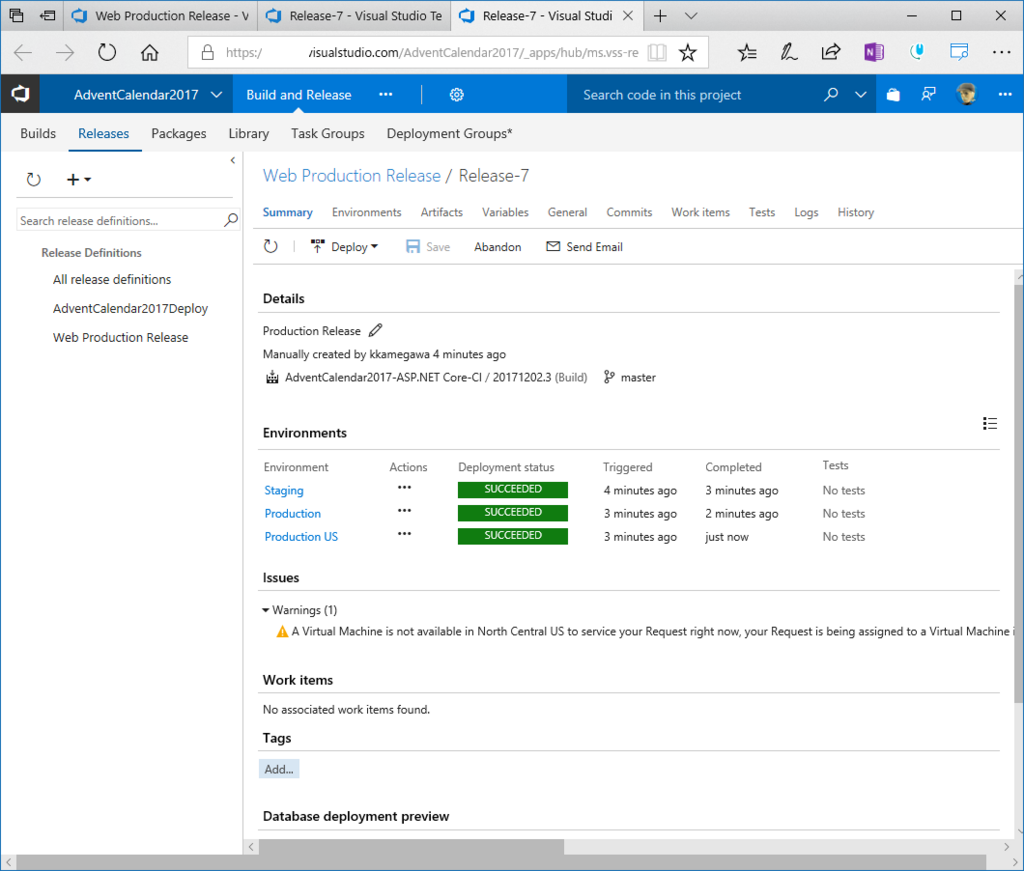1024x871 pixels.
Task: Collapse the left sidebar with the chevron
Action: coord(232,160)
